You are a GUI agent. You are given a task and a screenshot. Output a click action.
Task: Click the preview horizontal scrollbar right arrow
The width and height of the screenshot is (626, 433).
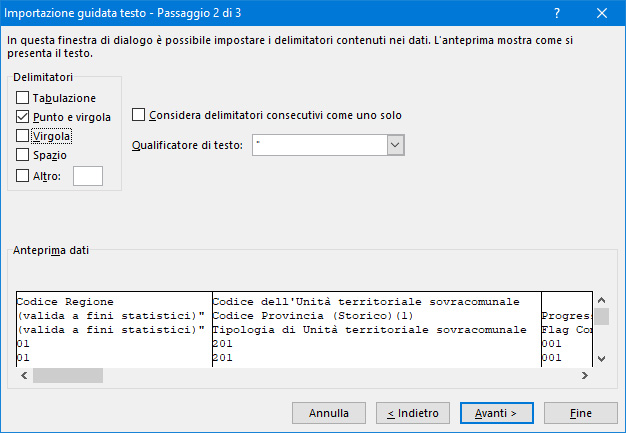(585, 376)
